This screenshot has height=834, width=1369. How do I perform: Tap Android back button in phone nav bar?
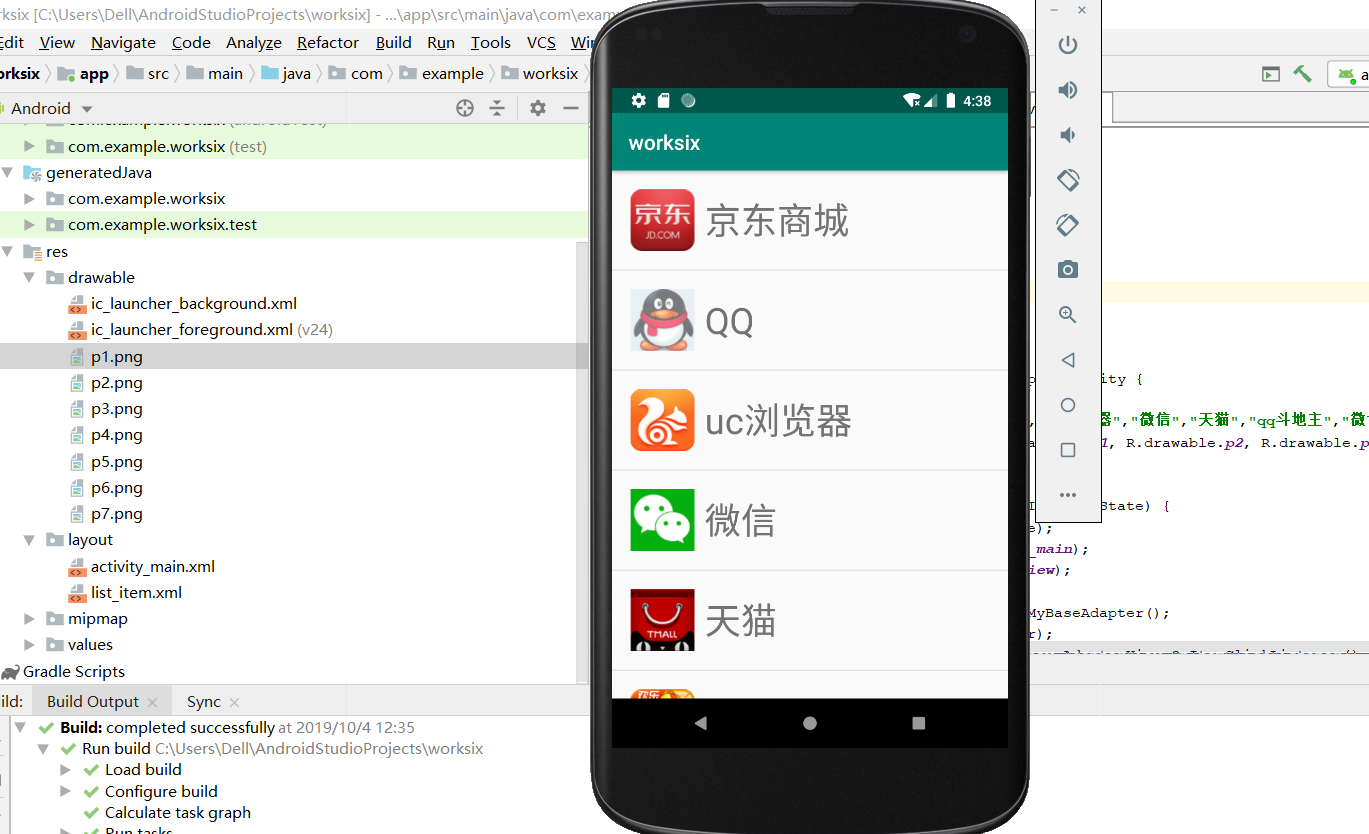700,723
